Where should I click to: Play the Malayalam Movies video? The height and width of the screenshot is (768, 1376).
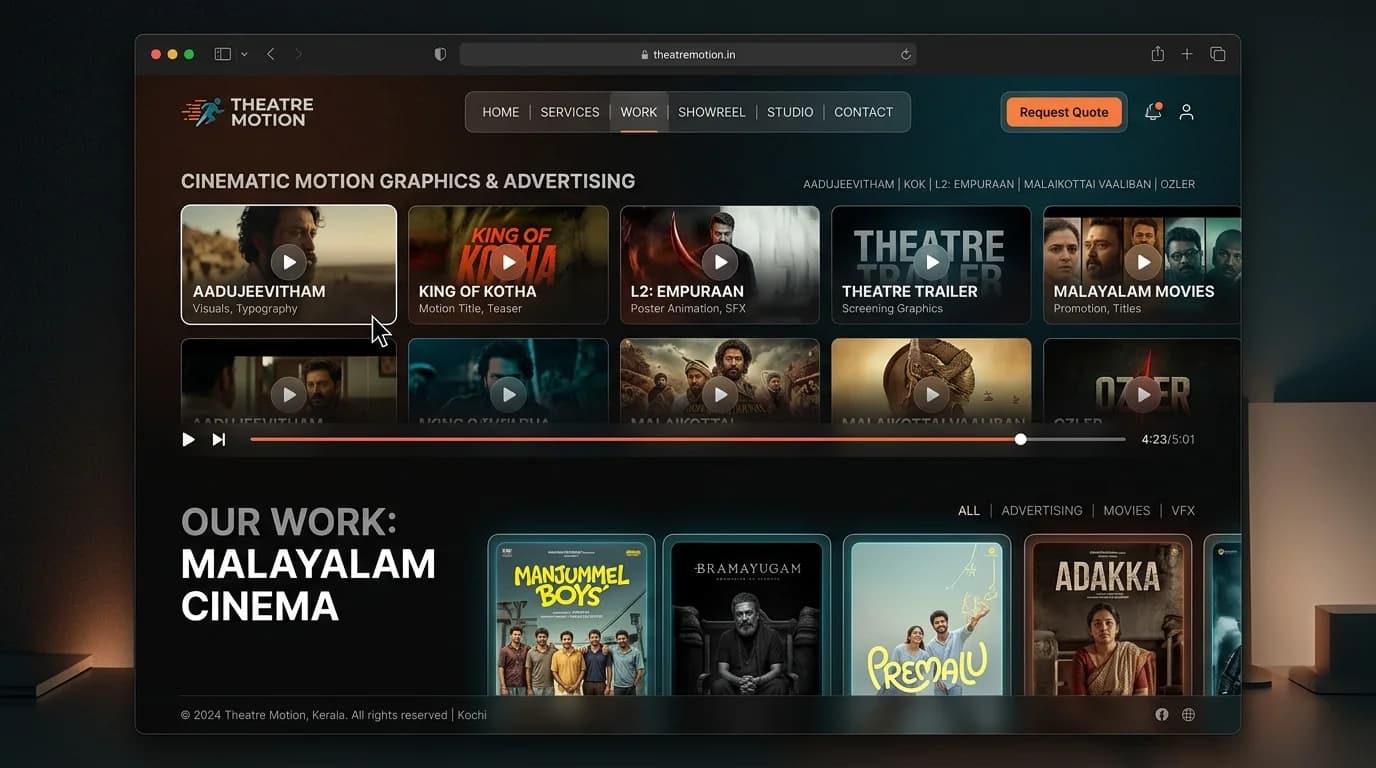click(x=1143, y=262)
